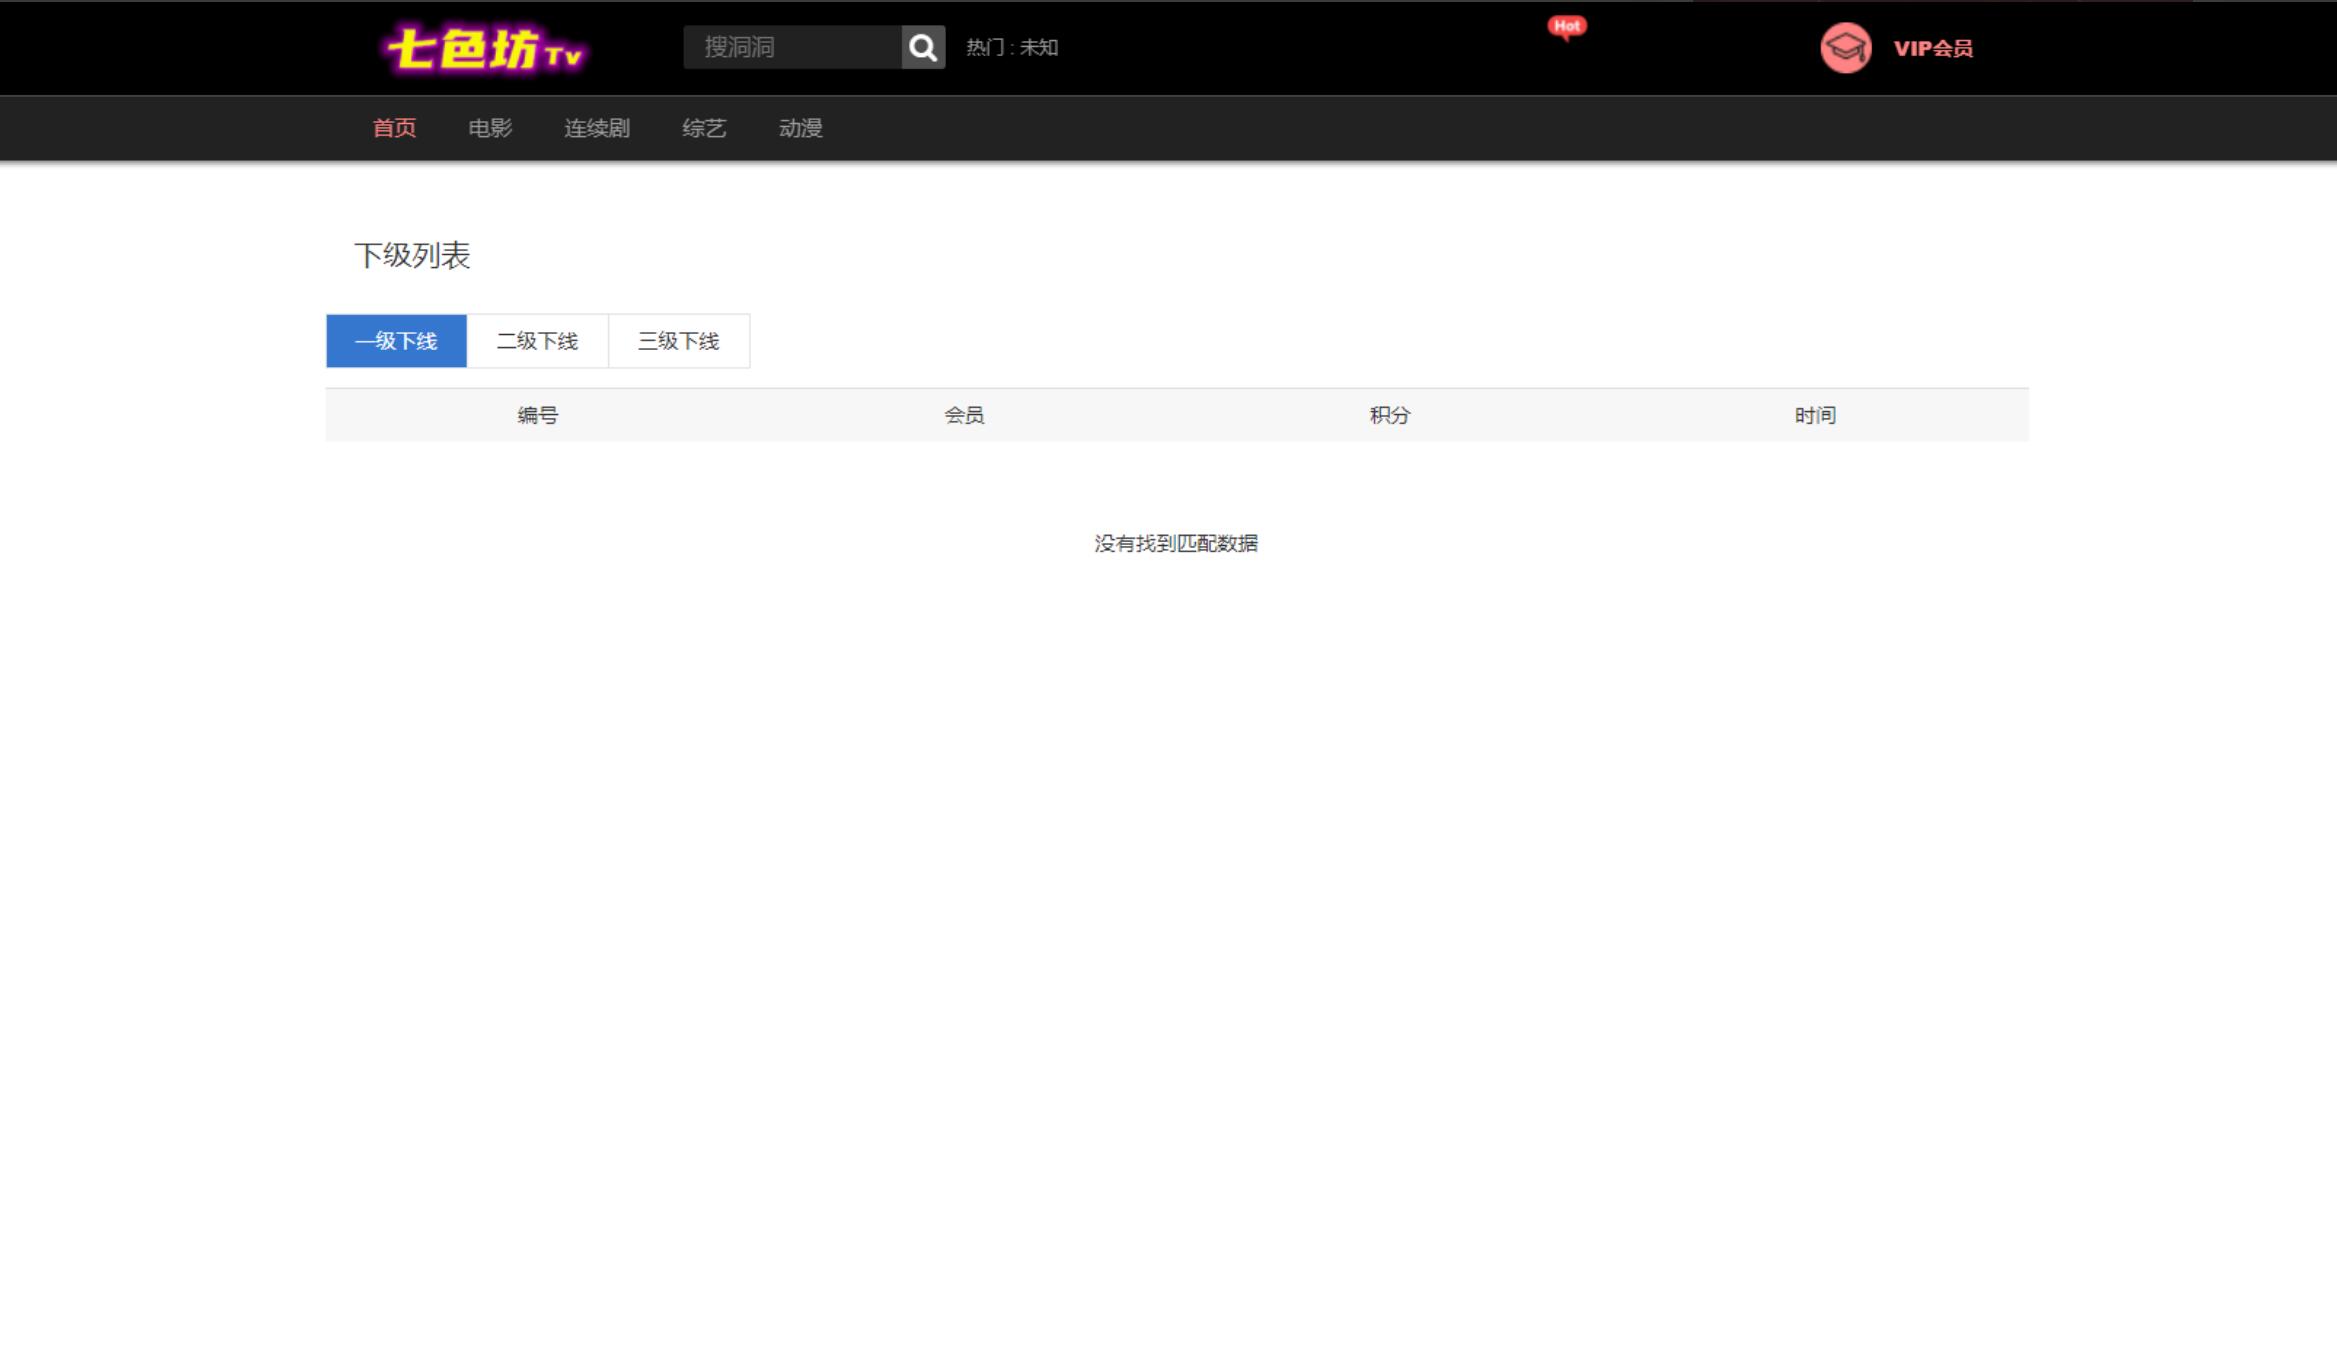The height and width of the screenshot is (1348, 2337).
Task: Open the 电影 navigation item
Action: [x=490, y=128]
